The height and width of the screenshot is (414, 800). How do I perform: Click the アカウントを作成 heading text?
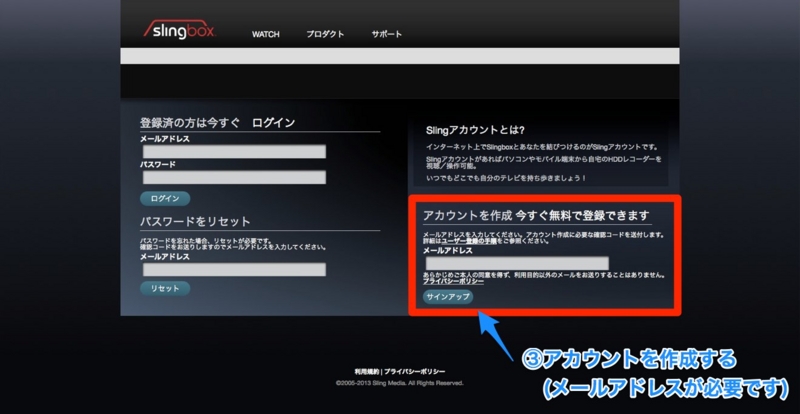click(467, 215)
